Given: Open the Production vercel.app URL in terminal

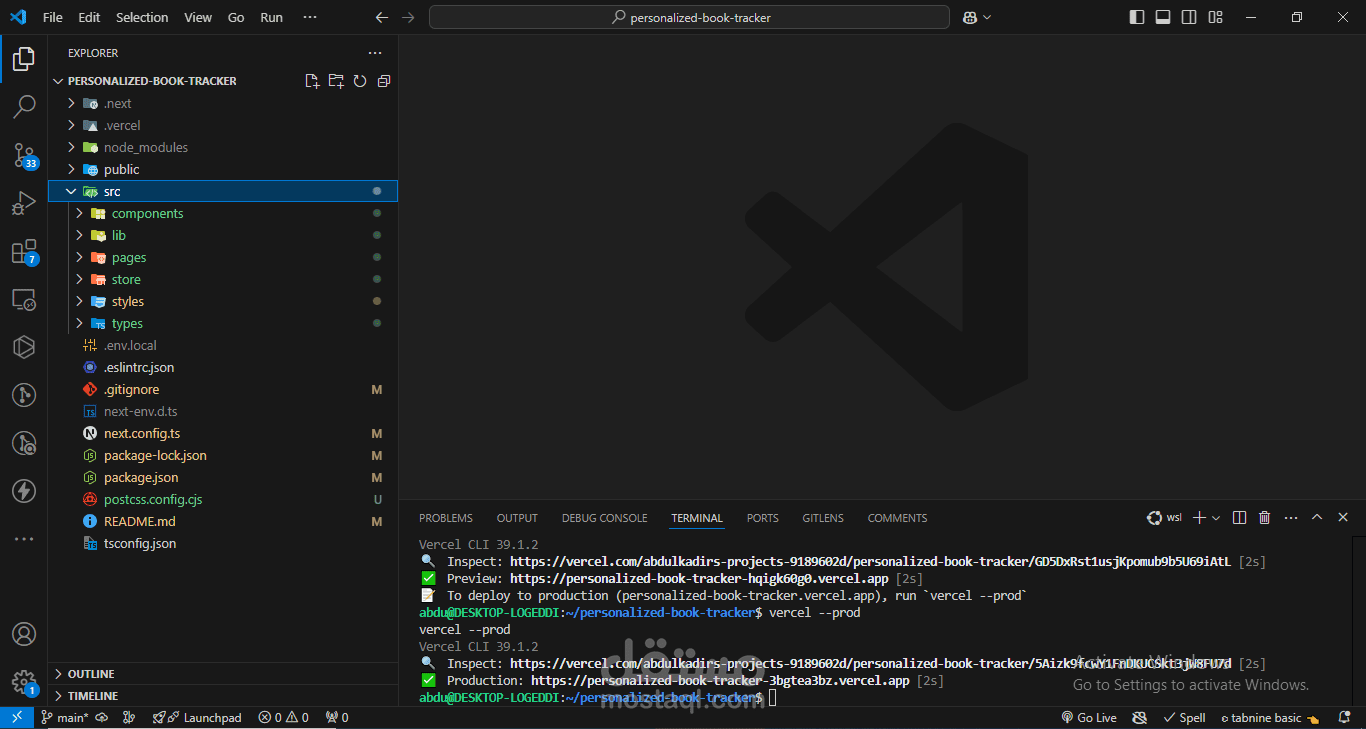Looking at the screenshot, I should (x=720, y=680).
